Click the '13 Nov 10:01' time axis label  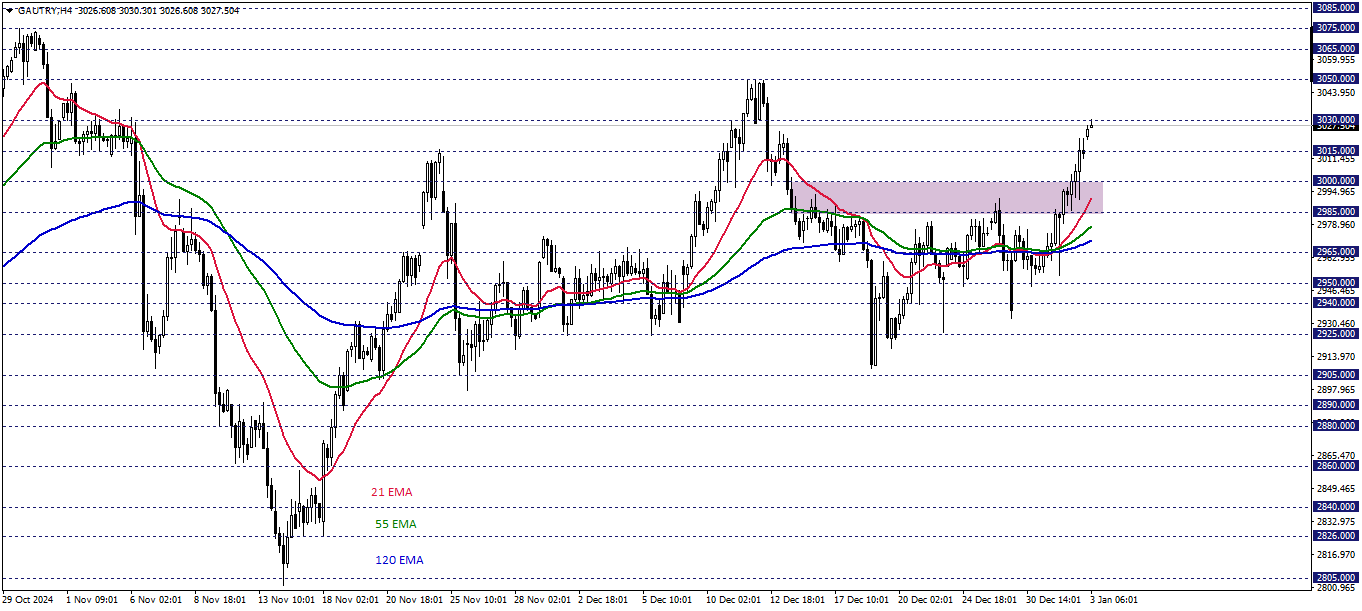coord(285,600)
